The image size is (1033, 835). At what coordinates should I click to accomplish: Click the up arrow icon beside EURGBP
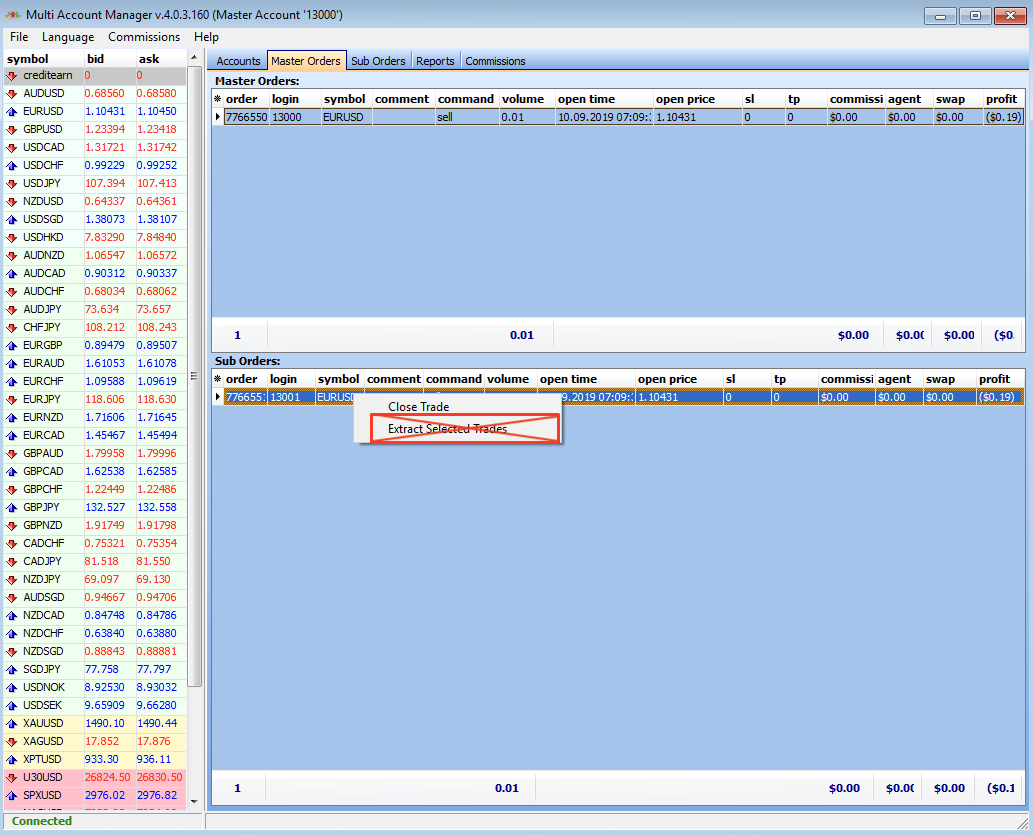(x=11, y=345)
